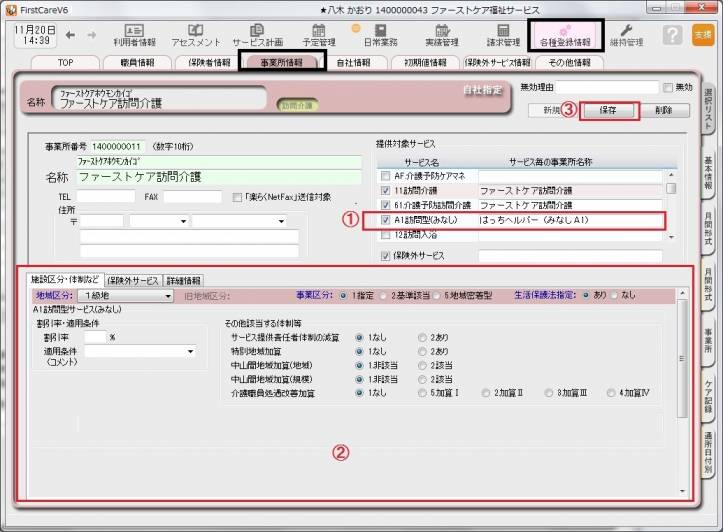
Task: Click the back arrow beside the date
Action: point(70,35)
